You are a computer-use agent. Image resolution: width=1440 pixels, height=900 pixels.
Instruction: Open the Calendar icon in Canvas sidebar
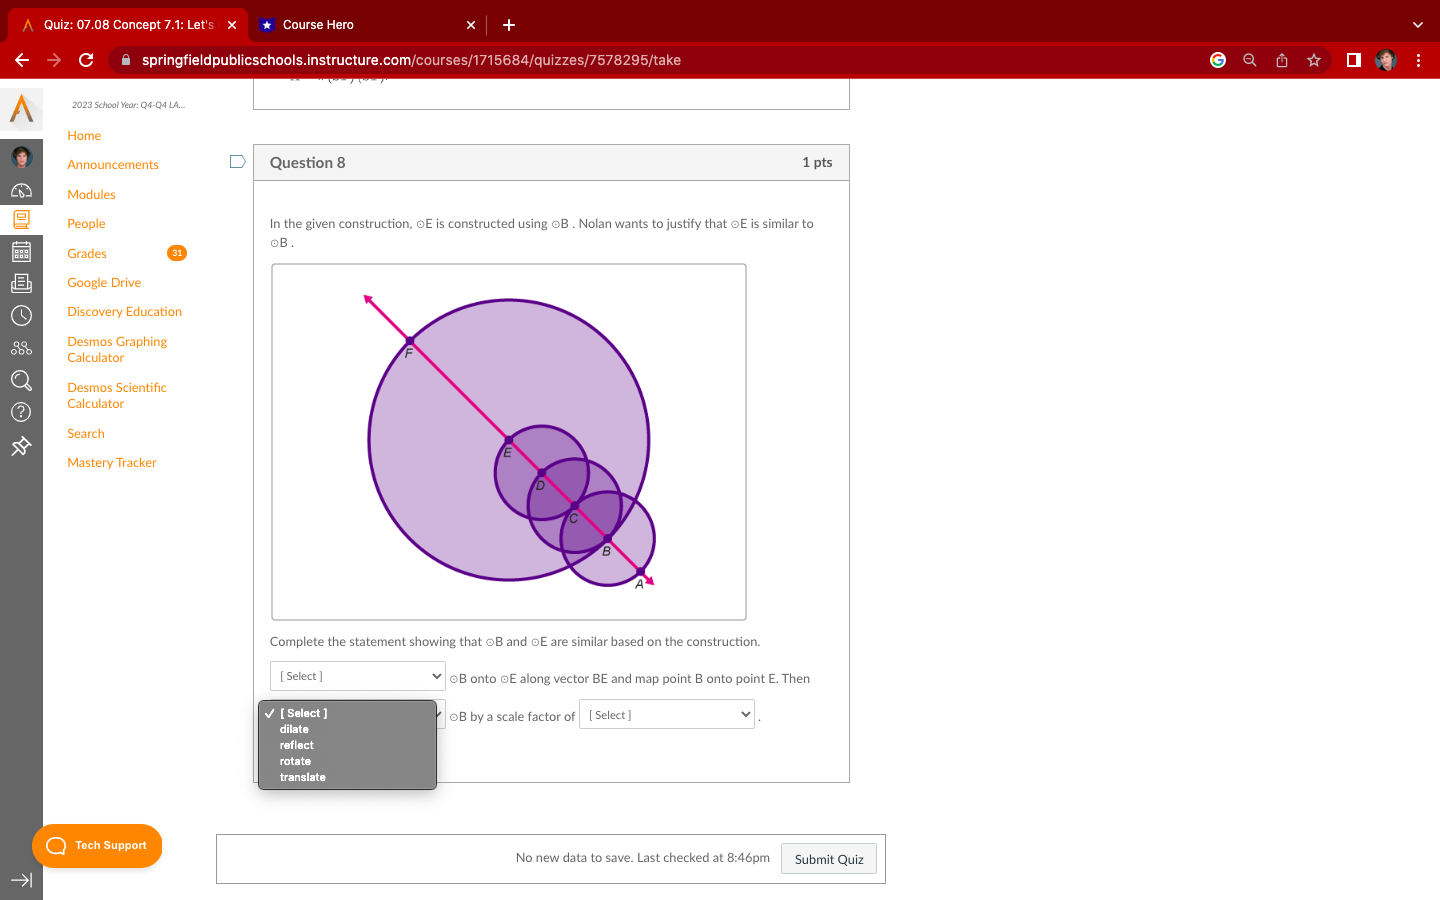click(x=21, y=252)
